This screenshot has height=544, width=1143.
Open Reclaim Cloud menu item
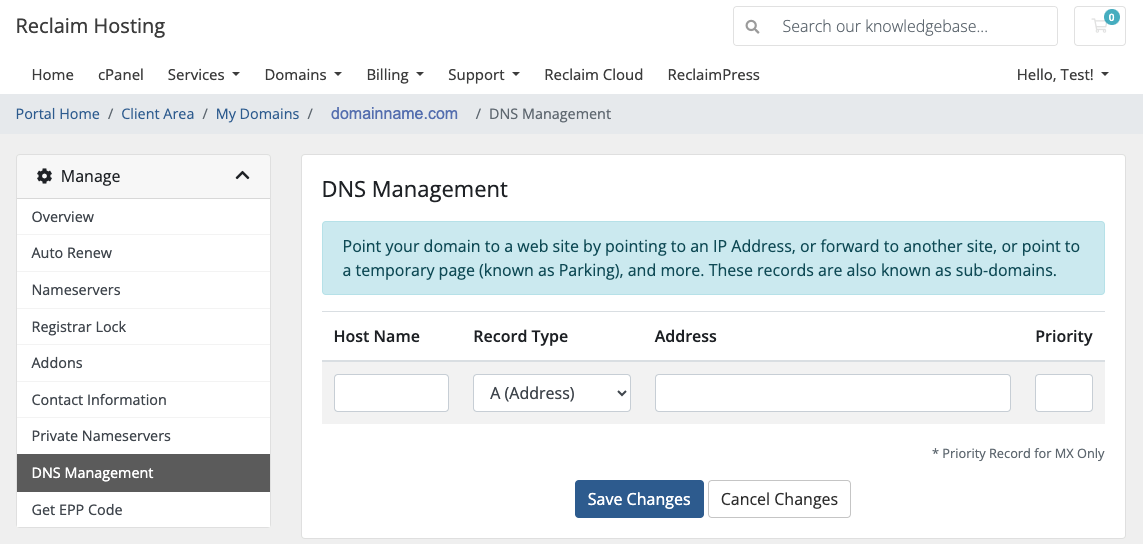pos(593,74)
